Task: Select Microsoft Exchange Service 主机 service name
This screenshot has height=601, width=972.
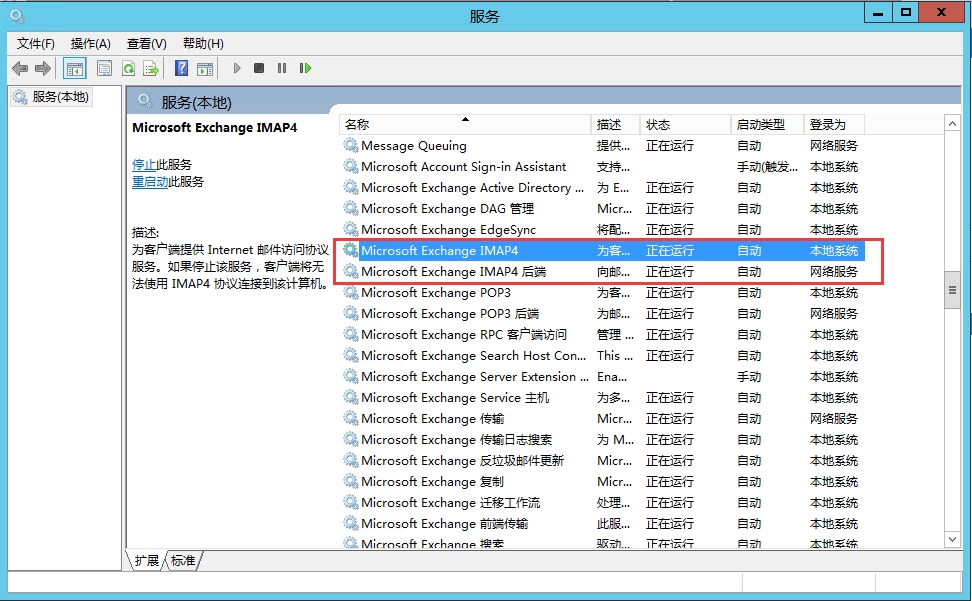Action: pyautogui.click(x=455, y=398)
